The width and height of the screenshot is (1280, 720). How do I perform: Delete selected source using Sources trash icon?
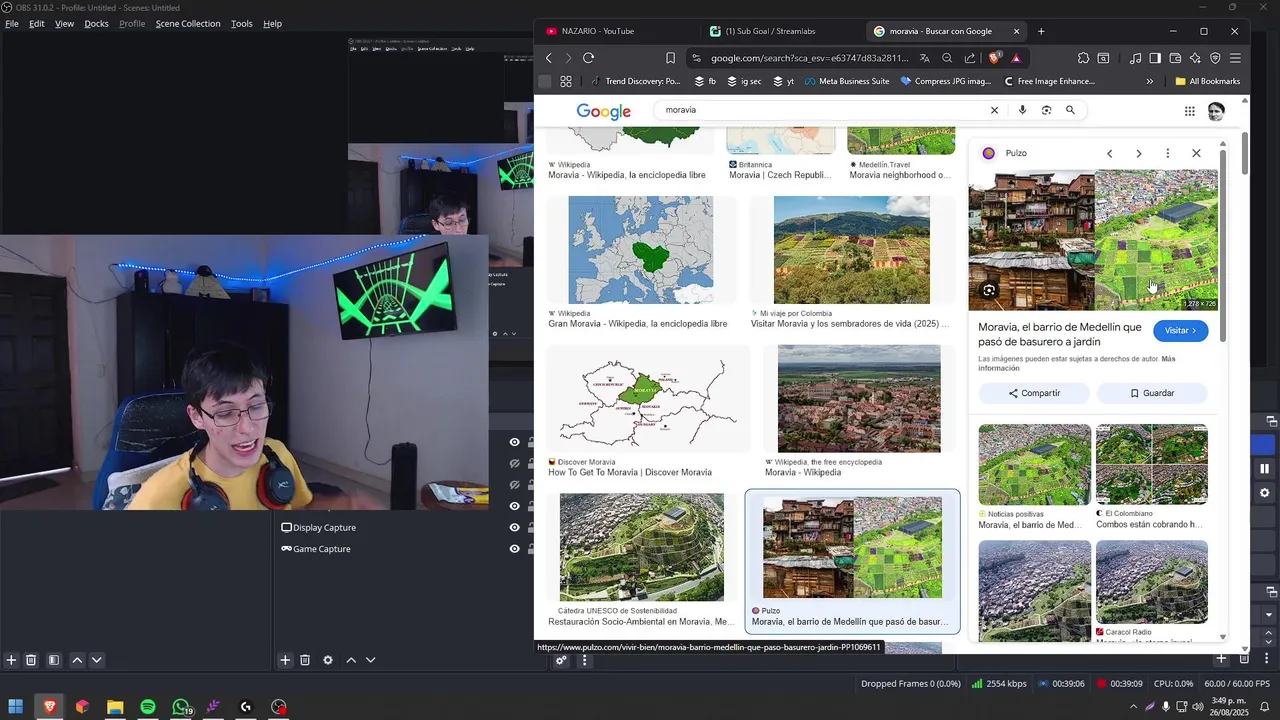pos(305,660)
